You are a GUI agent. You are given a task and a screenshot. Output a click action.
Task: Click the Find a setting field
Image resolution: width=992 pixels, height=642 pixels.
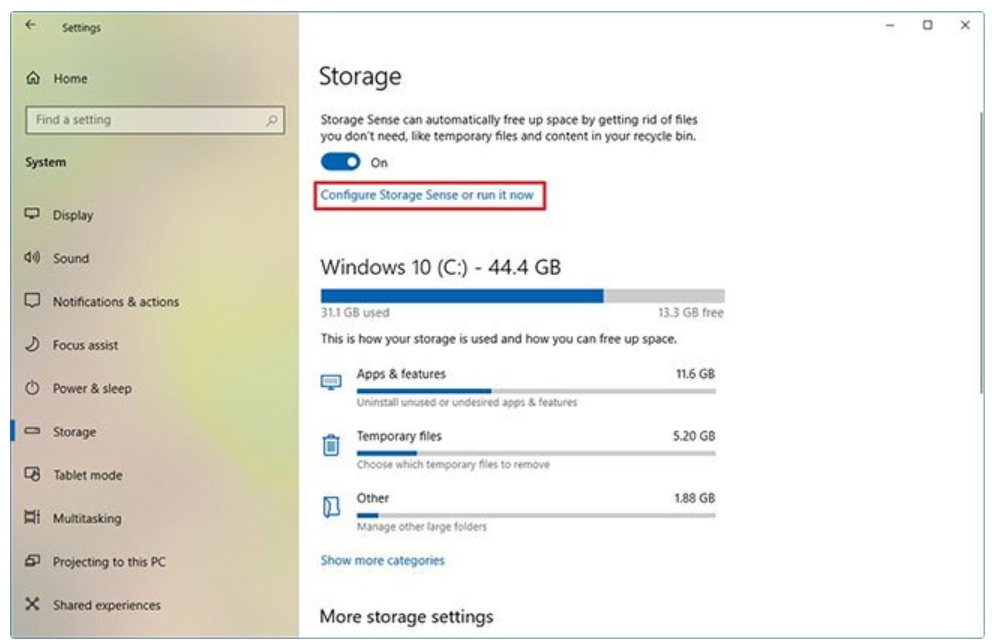coord(145,120)
